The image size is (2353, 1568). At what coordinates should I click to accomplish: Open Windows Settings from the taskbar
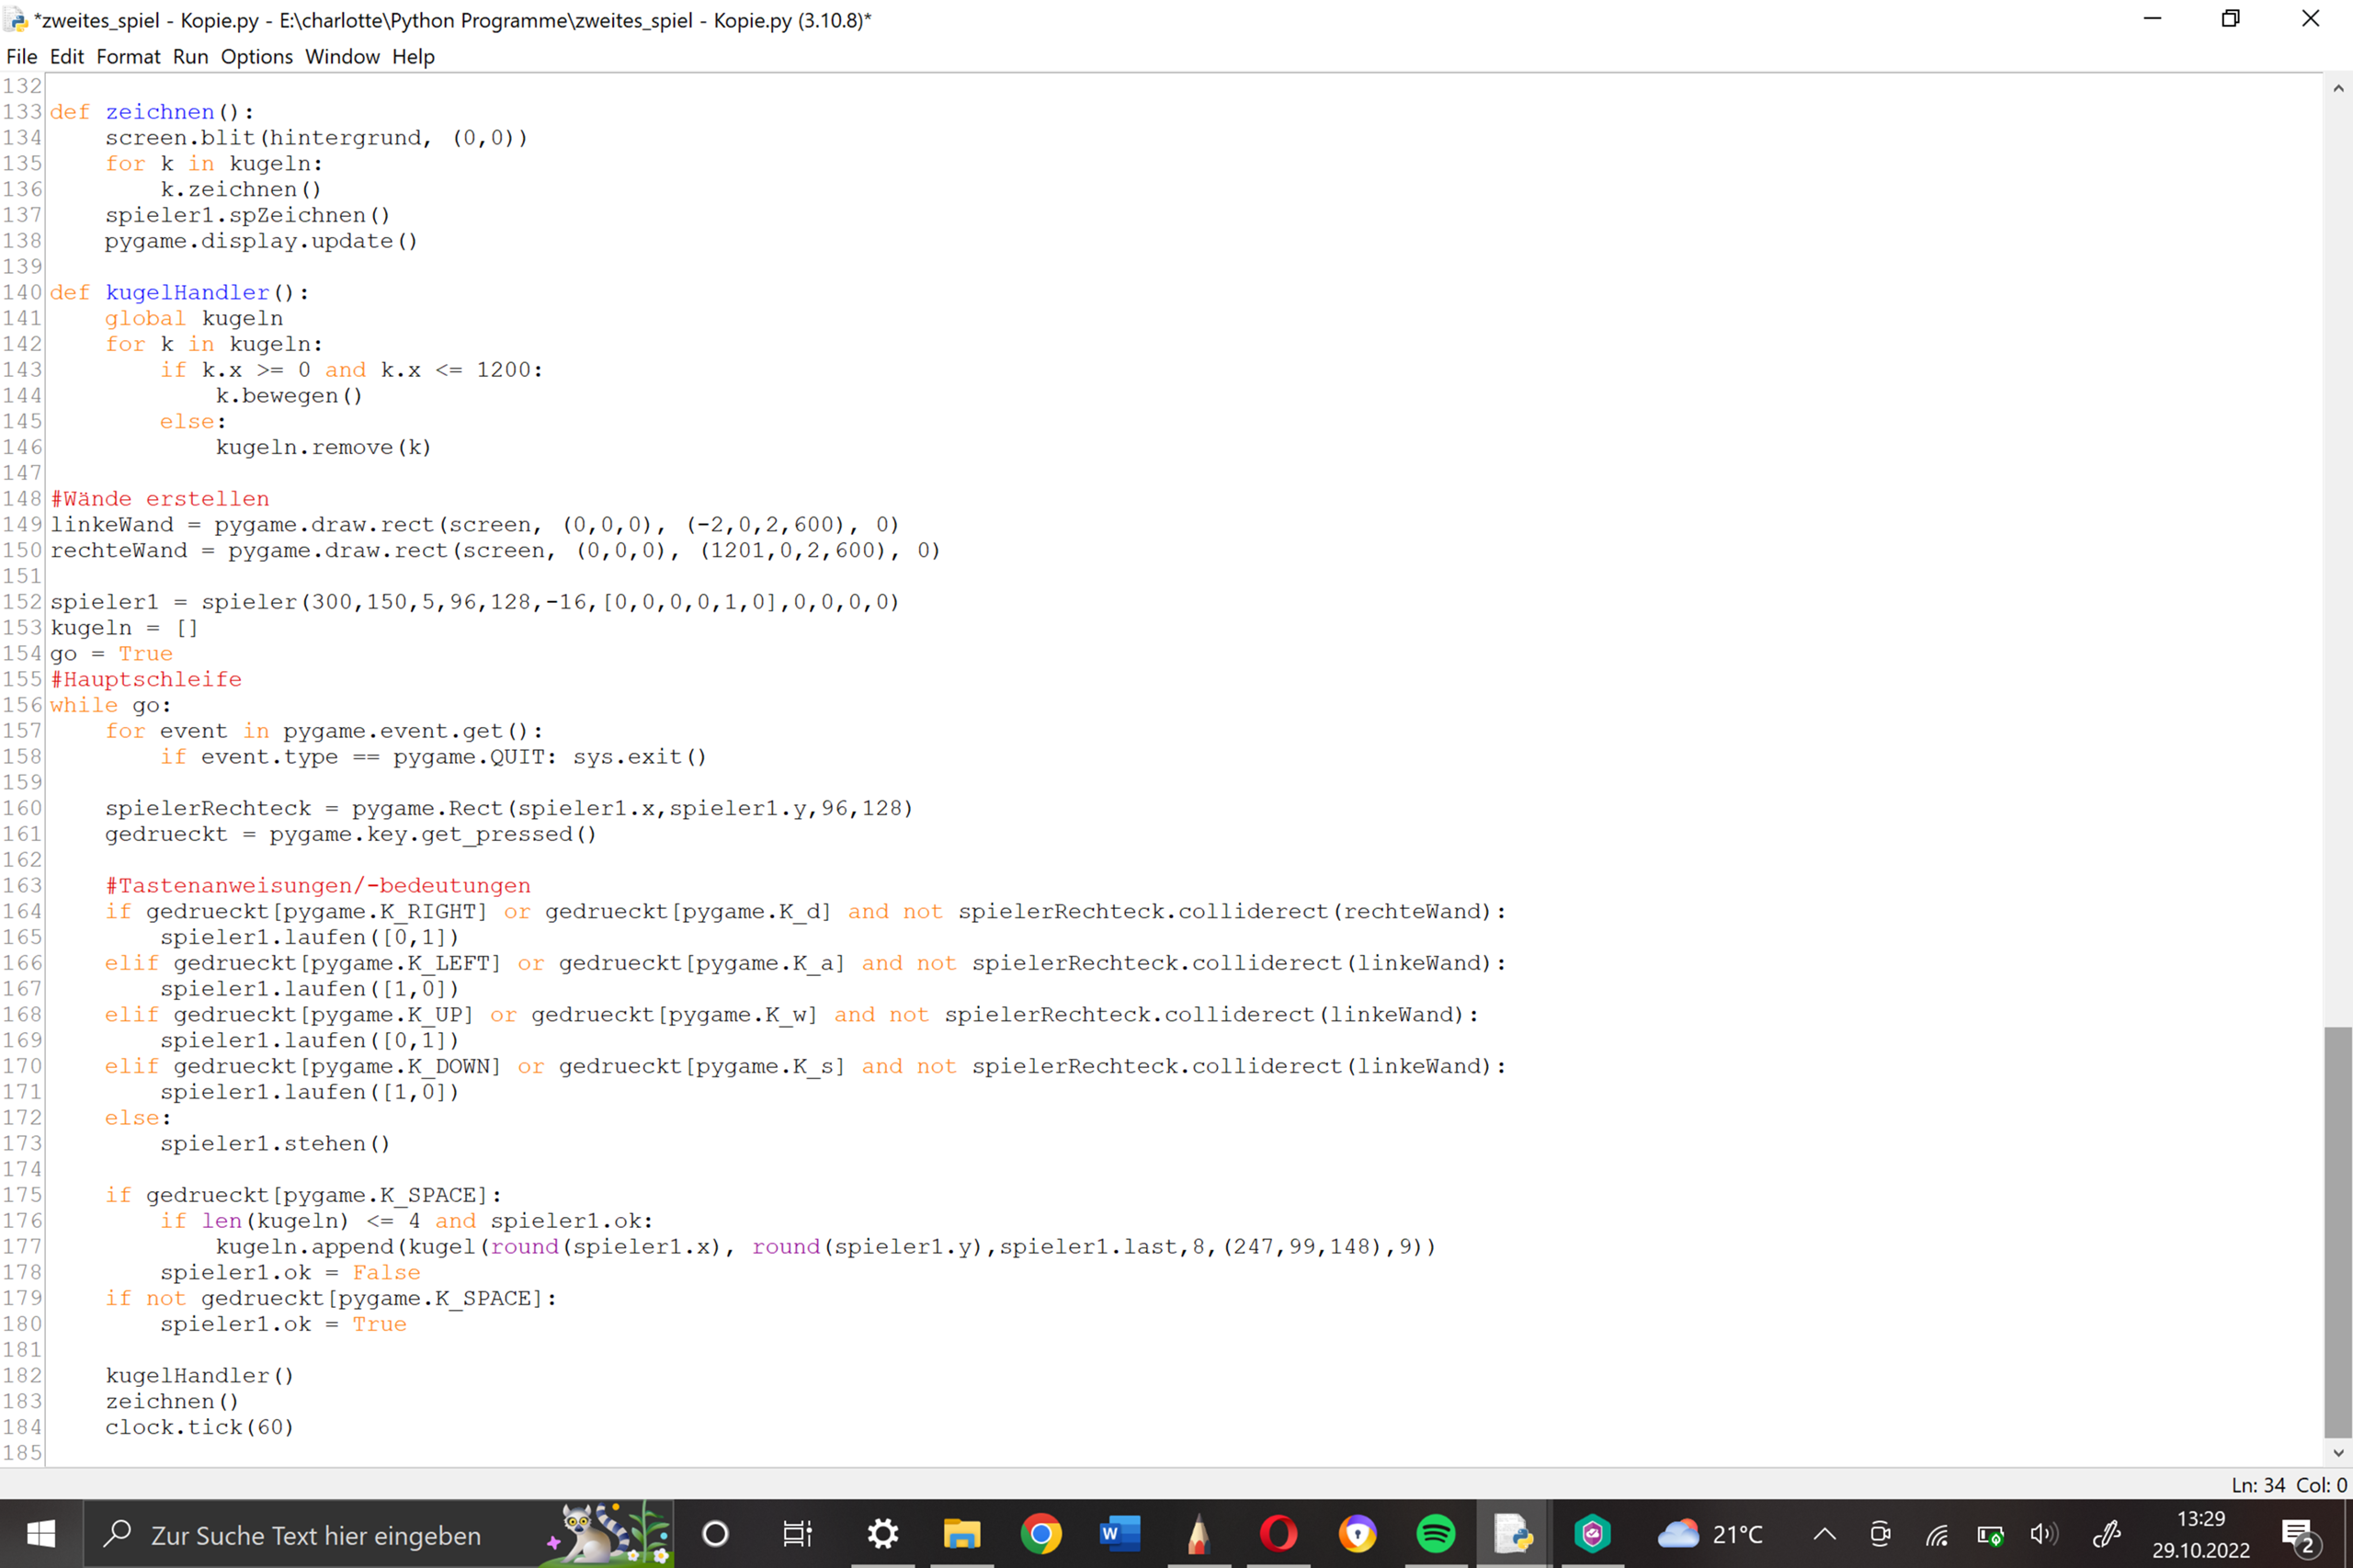click(881, 1534)
